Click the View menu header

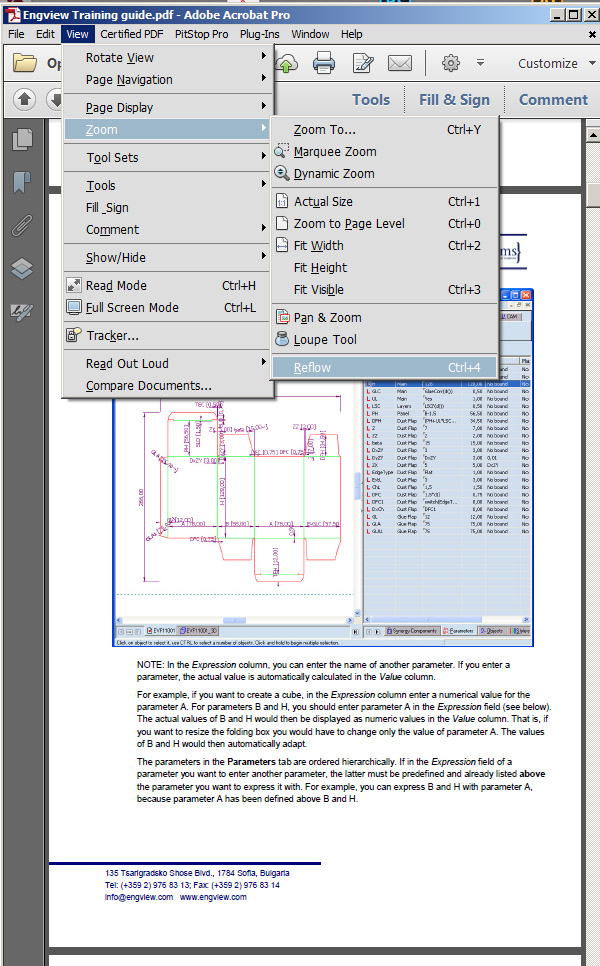tap(77, 34)
